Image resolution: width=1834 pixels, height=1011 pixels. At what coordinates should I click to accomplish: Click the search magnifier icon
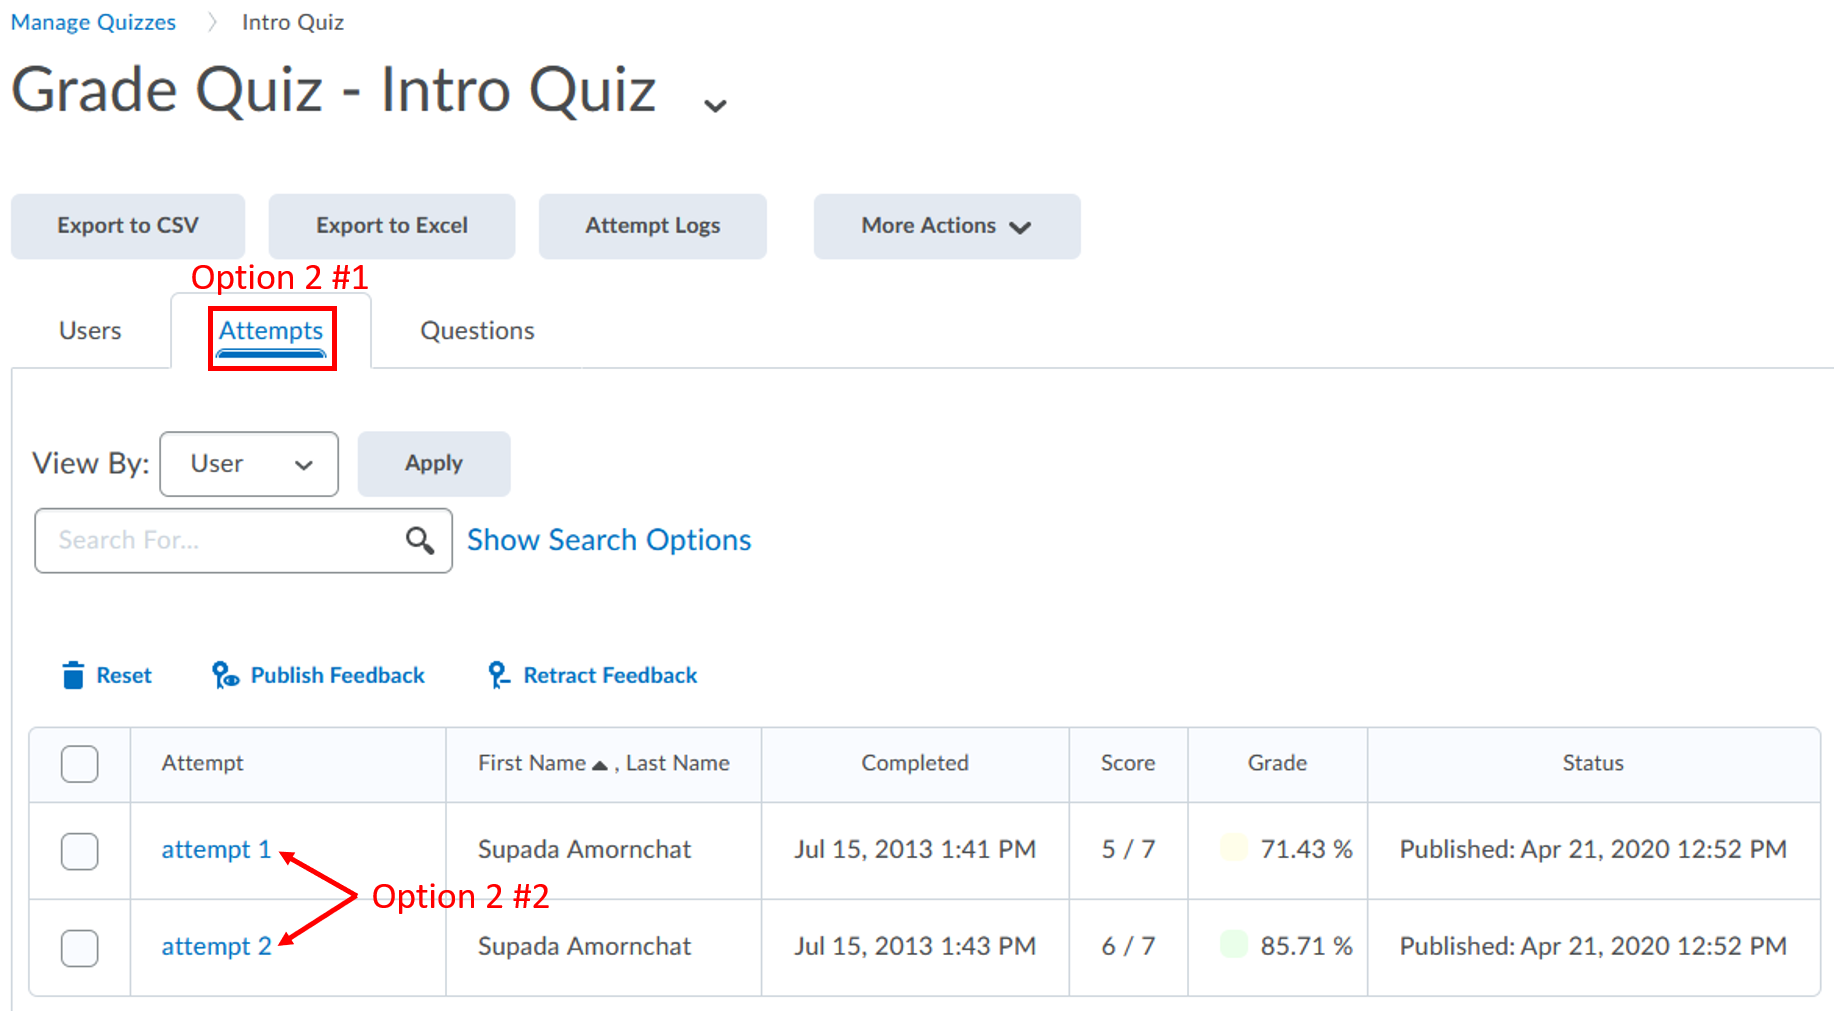420,540
